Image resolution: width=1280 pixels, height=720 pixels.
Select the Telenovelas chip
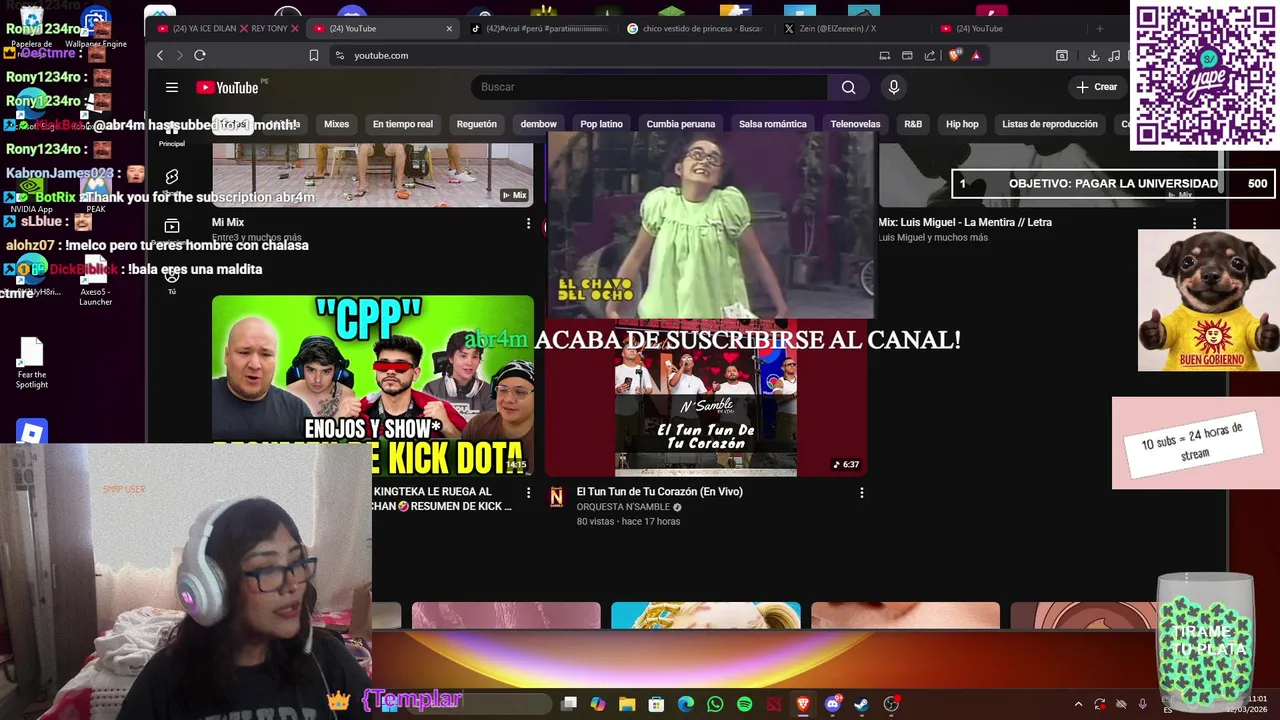(855, 124)
